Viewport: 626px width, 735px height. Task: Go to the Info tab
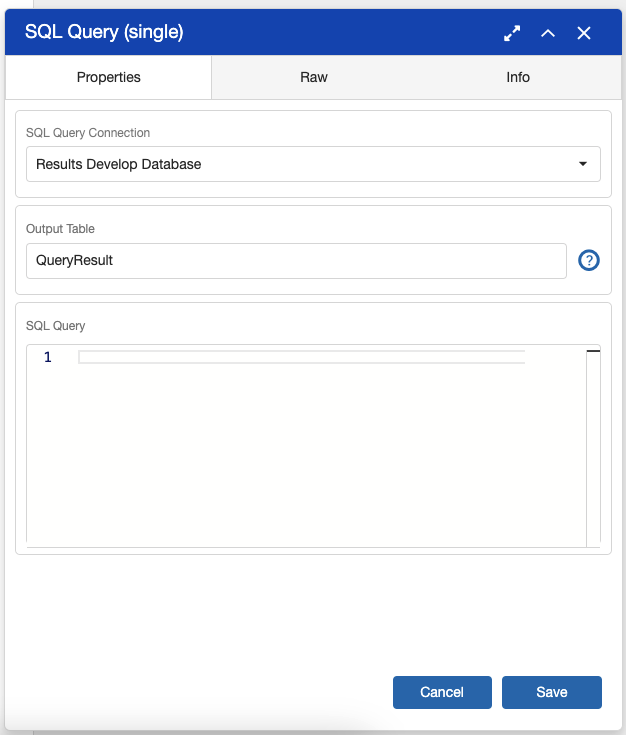click(517, 77)
